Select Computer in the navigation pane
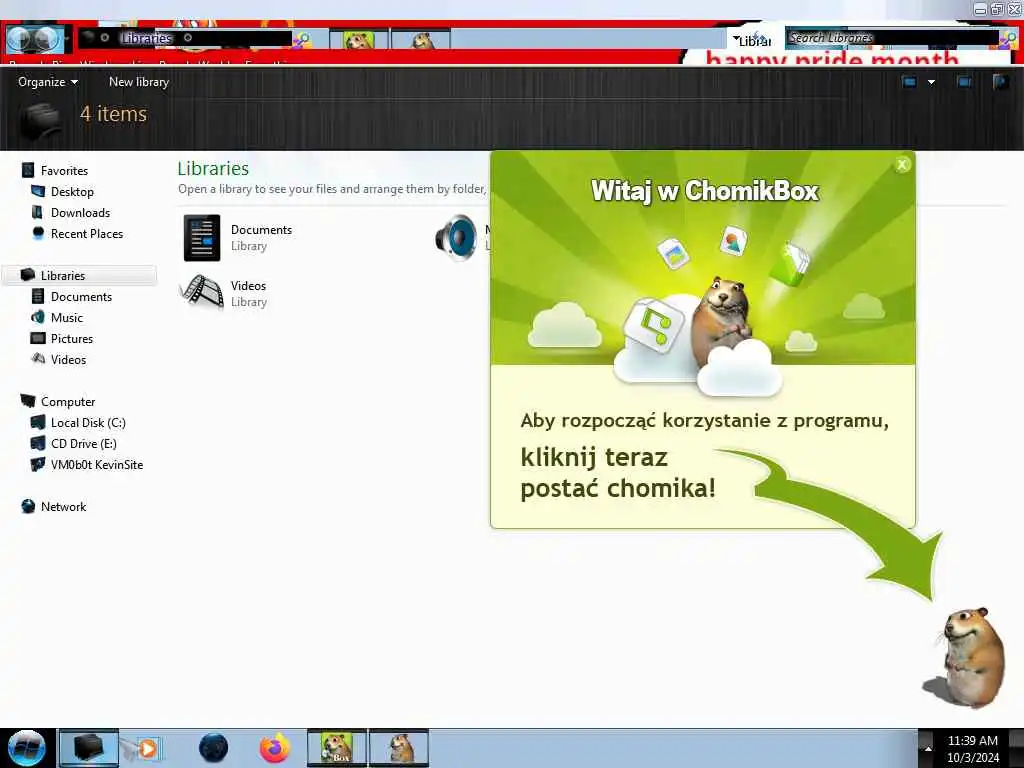 tap(68, 401)
